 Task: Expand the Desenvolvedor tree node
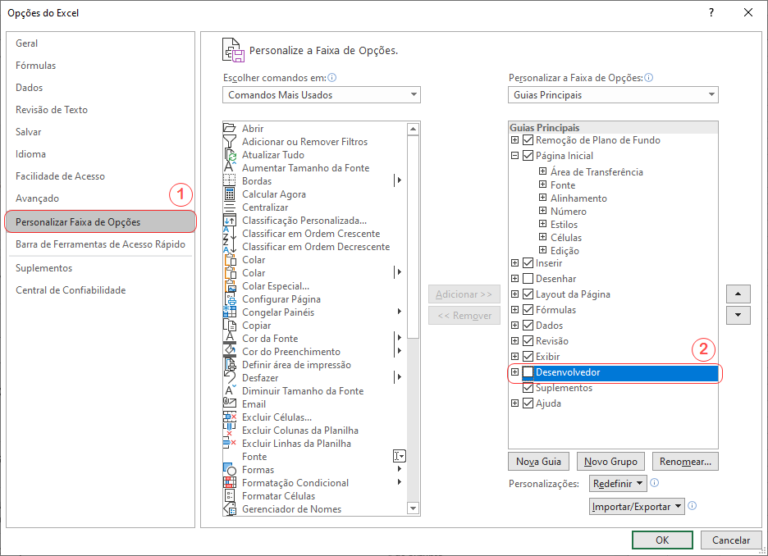(515, 372)
